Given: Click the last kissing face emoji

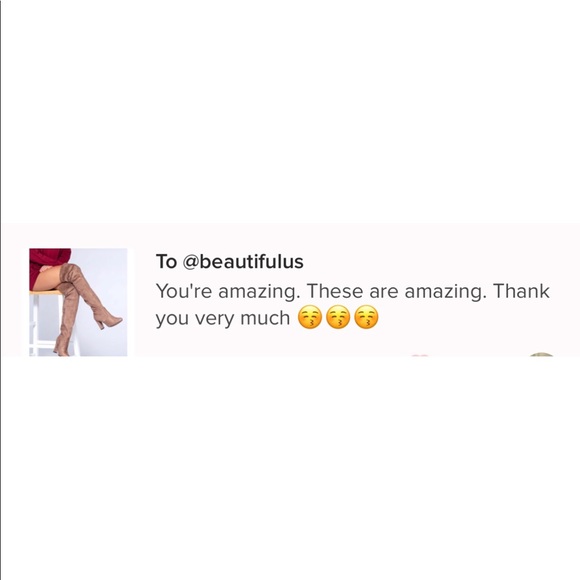Looking at the screenshot, I should click(x=366, y=317).
